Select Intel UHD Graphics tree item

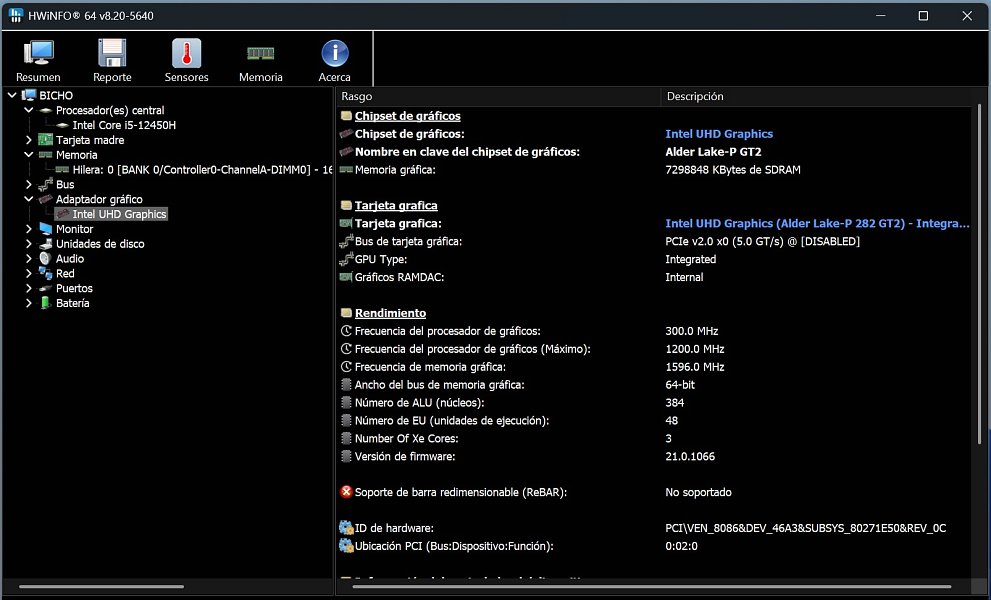[x=119, y=214]
